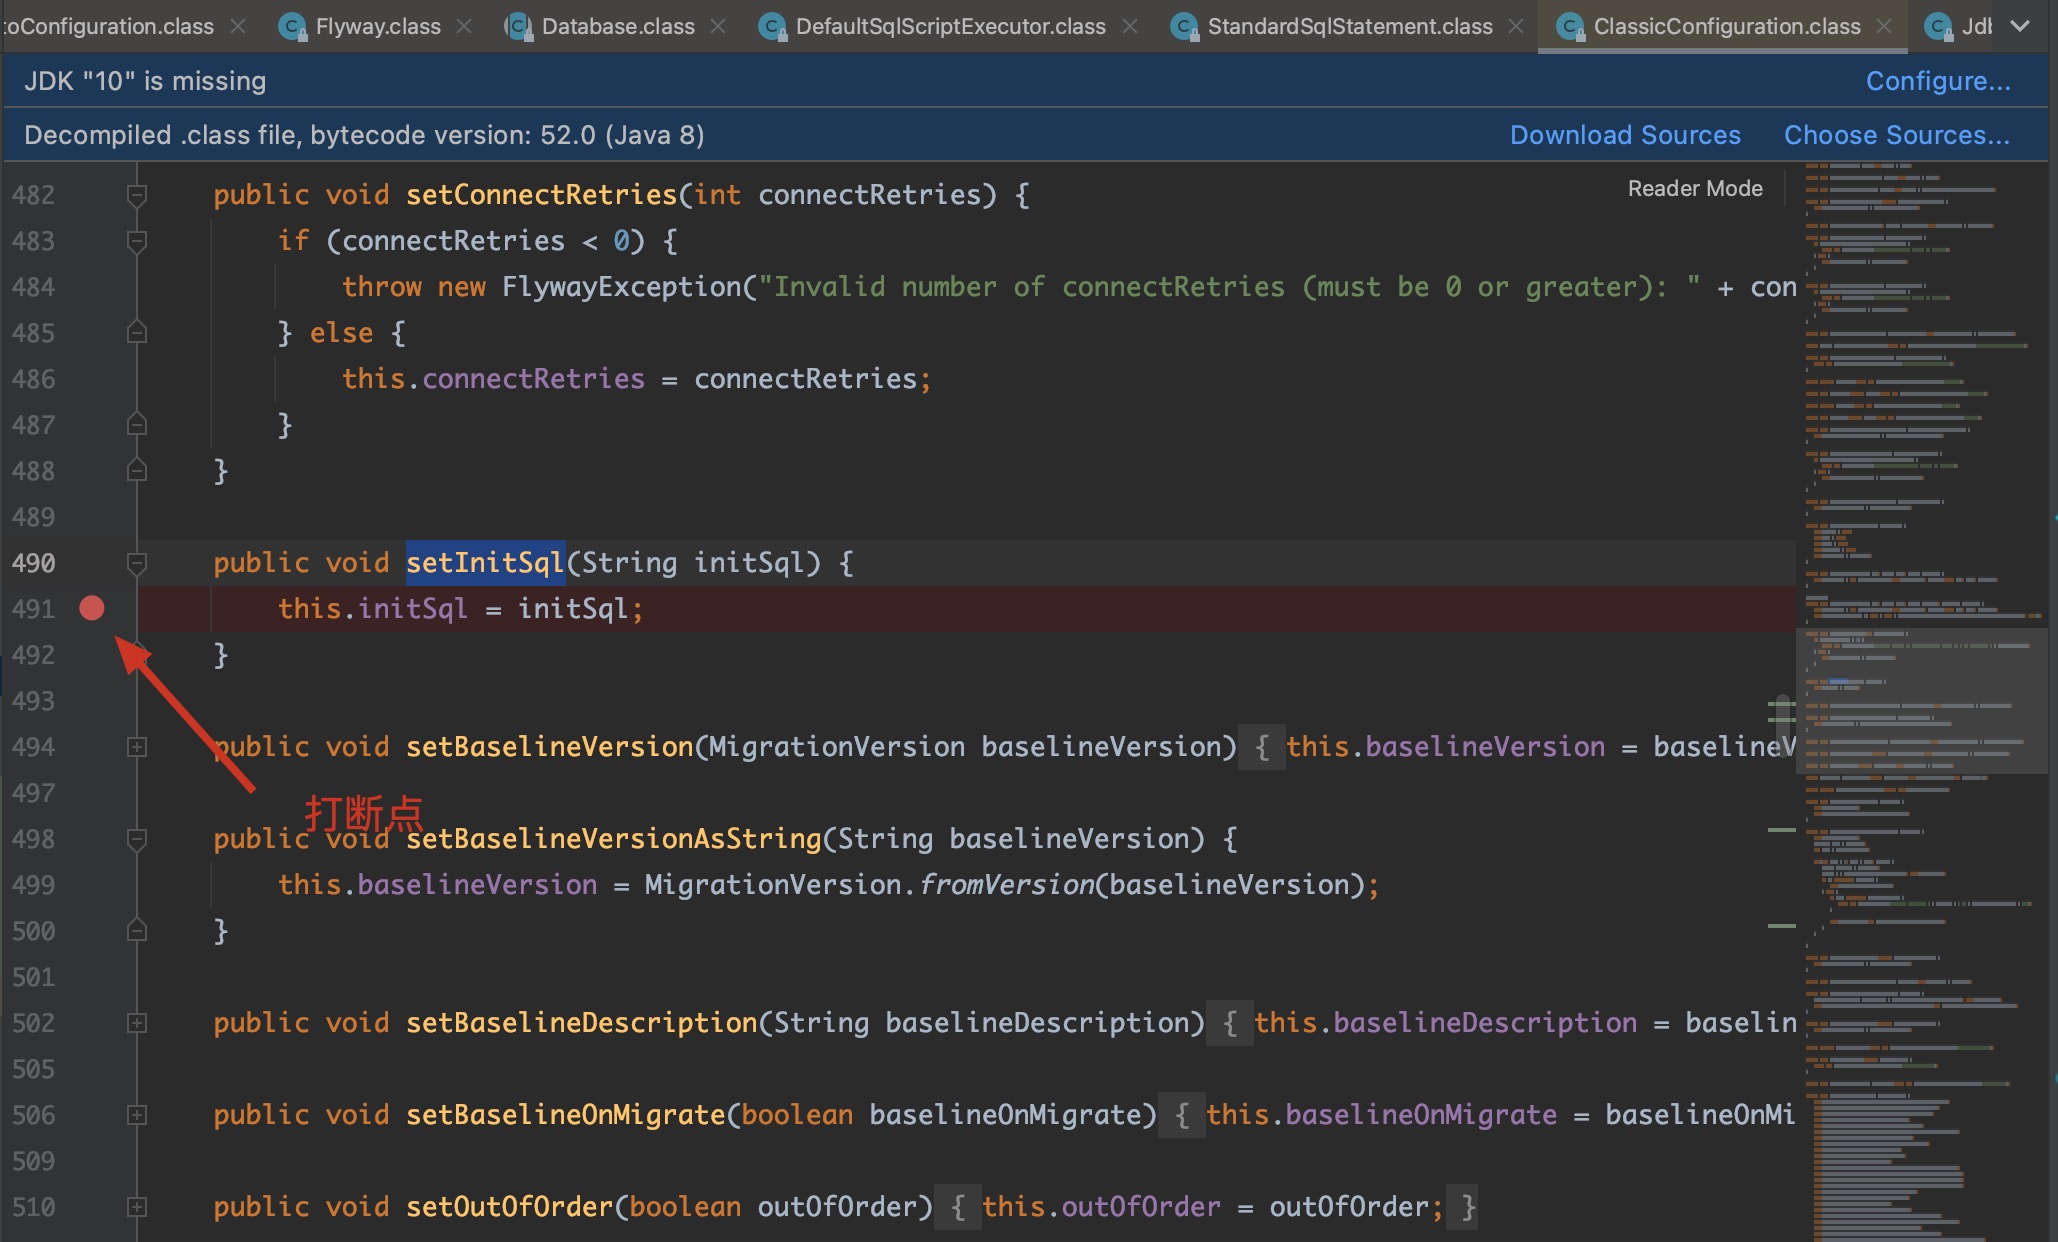Switch to the Database.class tab
2058x1242 pixels.
coord(617,27)
